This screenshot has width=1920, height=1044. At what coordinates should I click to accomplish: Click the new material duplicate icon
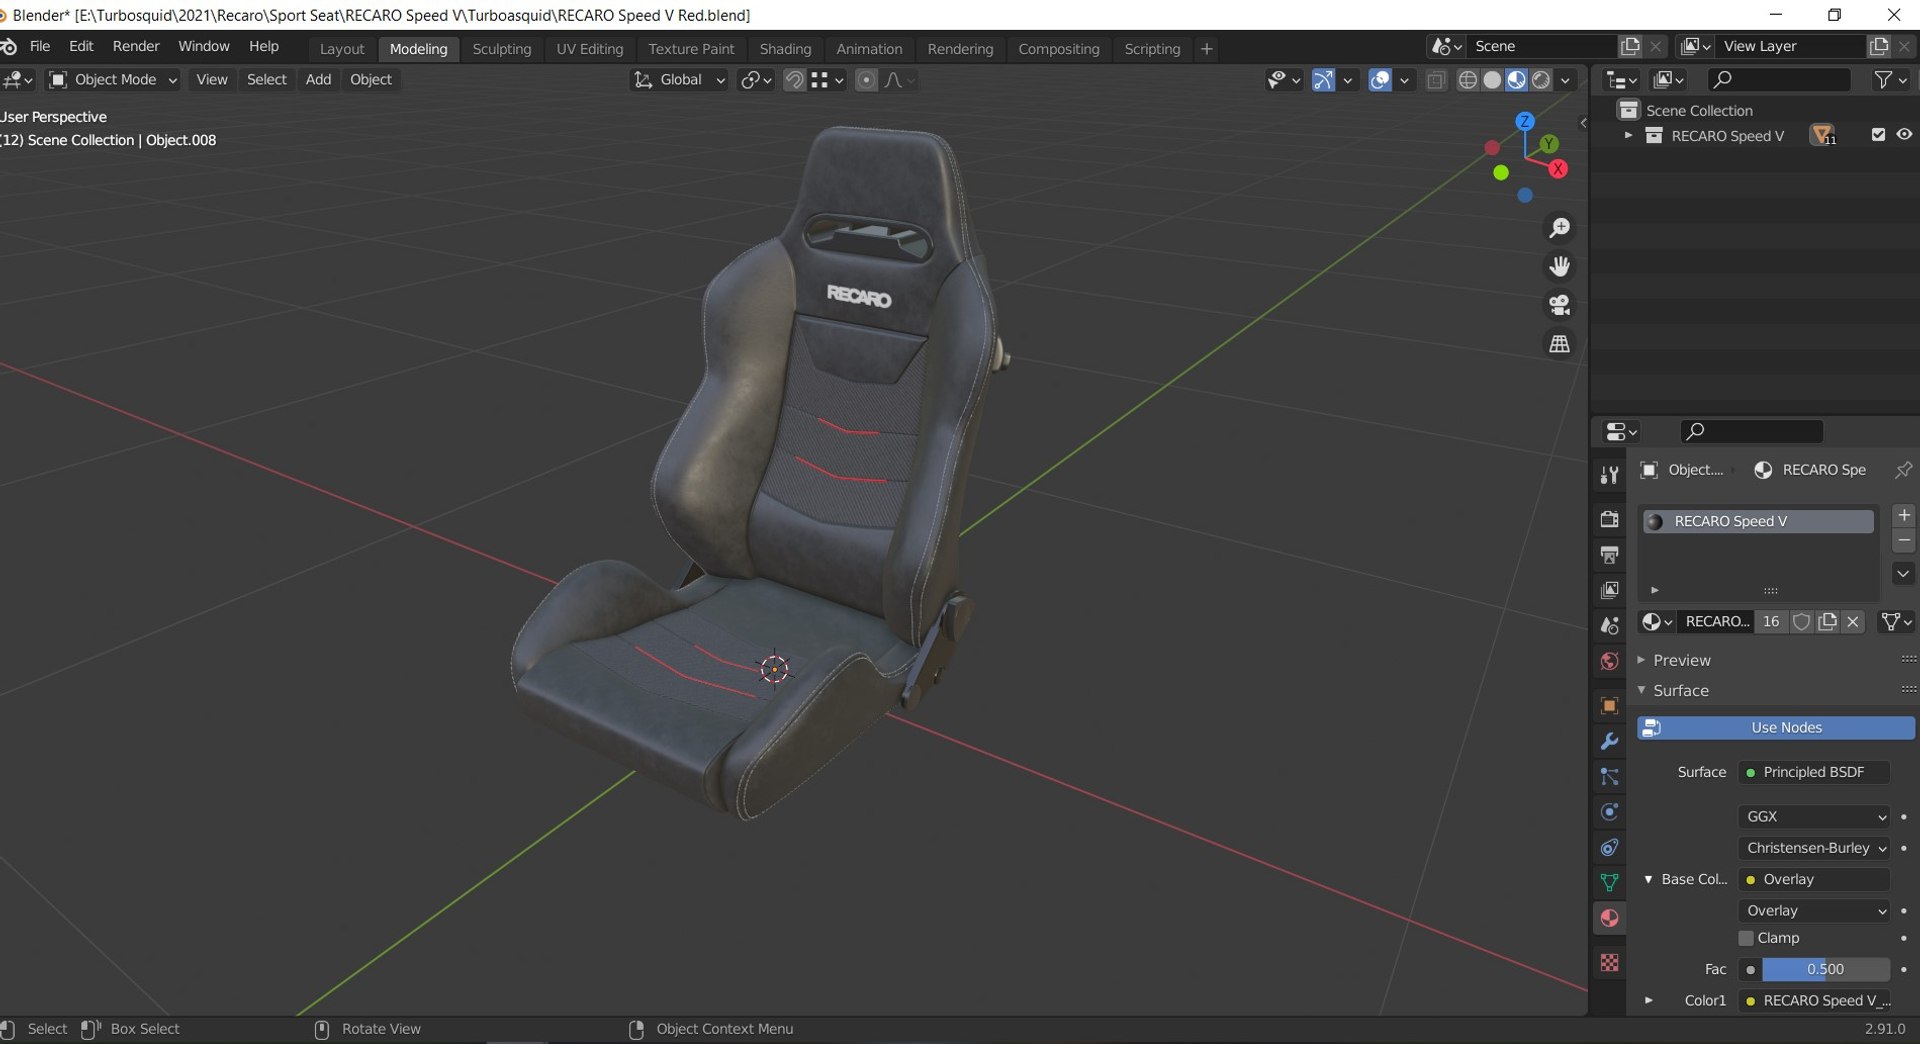point(1827,621)
